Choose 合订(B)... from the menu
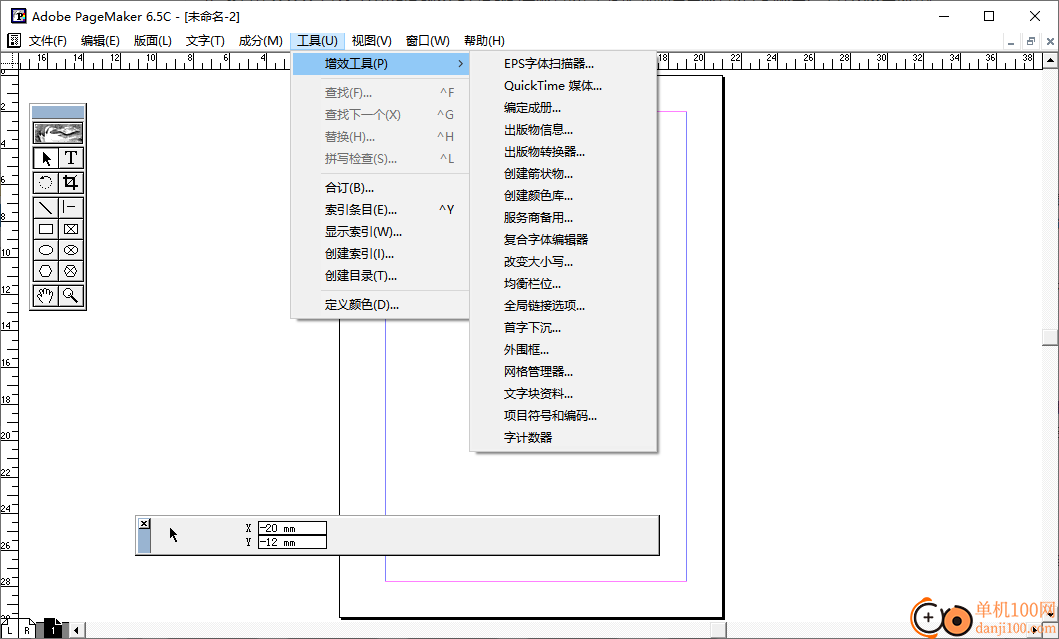 [x=380, y=188]
